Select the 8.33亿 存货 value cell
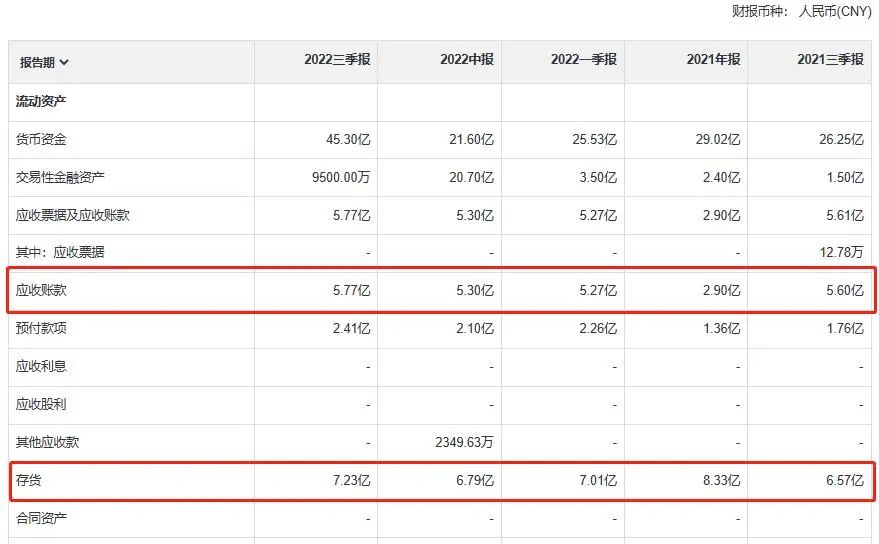The height and width of the screenshot is (544, 879). 720,481
